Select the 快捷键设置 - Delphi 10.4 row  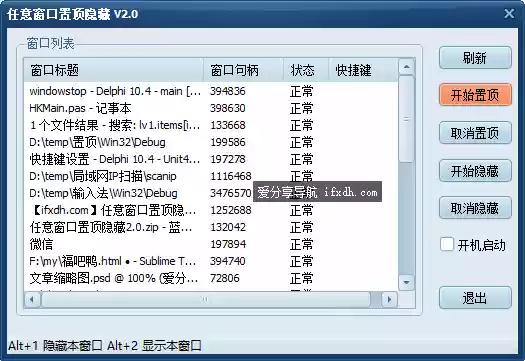(211, 159)
